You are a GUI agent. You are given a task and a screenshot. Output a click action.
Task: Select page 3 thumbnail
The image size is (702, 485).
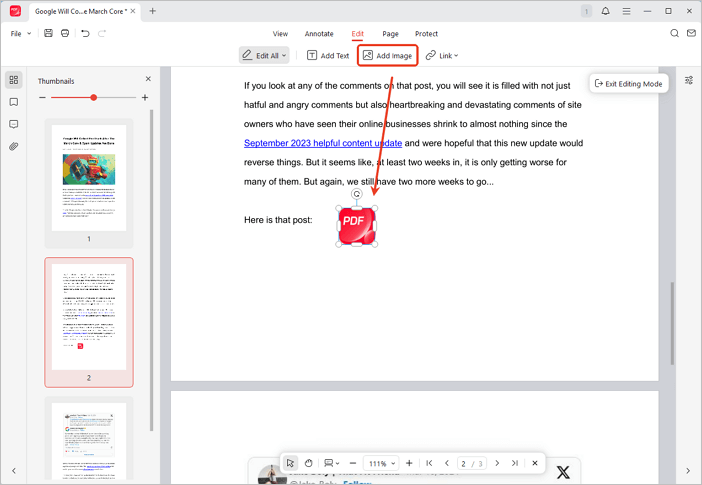coord(89,441)
